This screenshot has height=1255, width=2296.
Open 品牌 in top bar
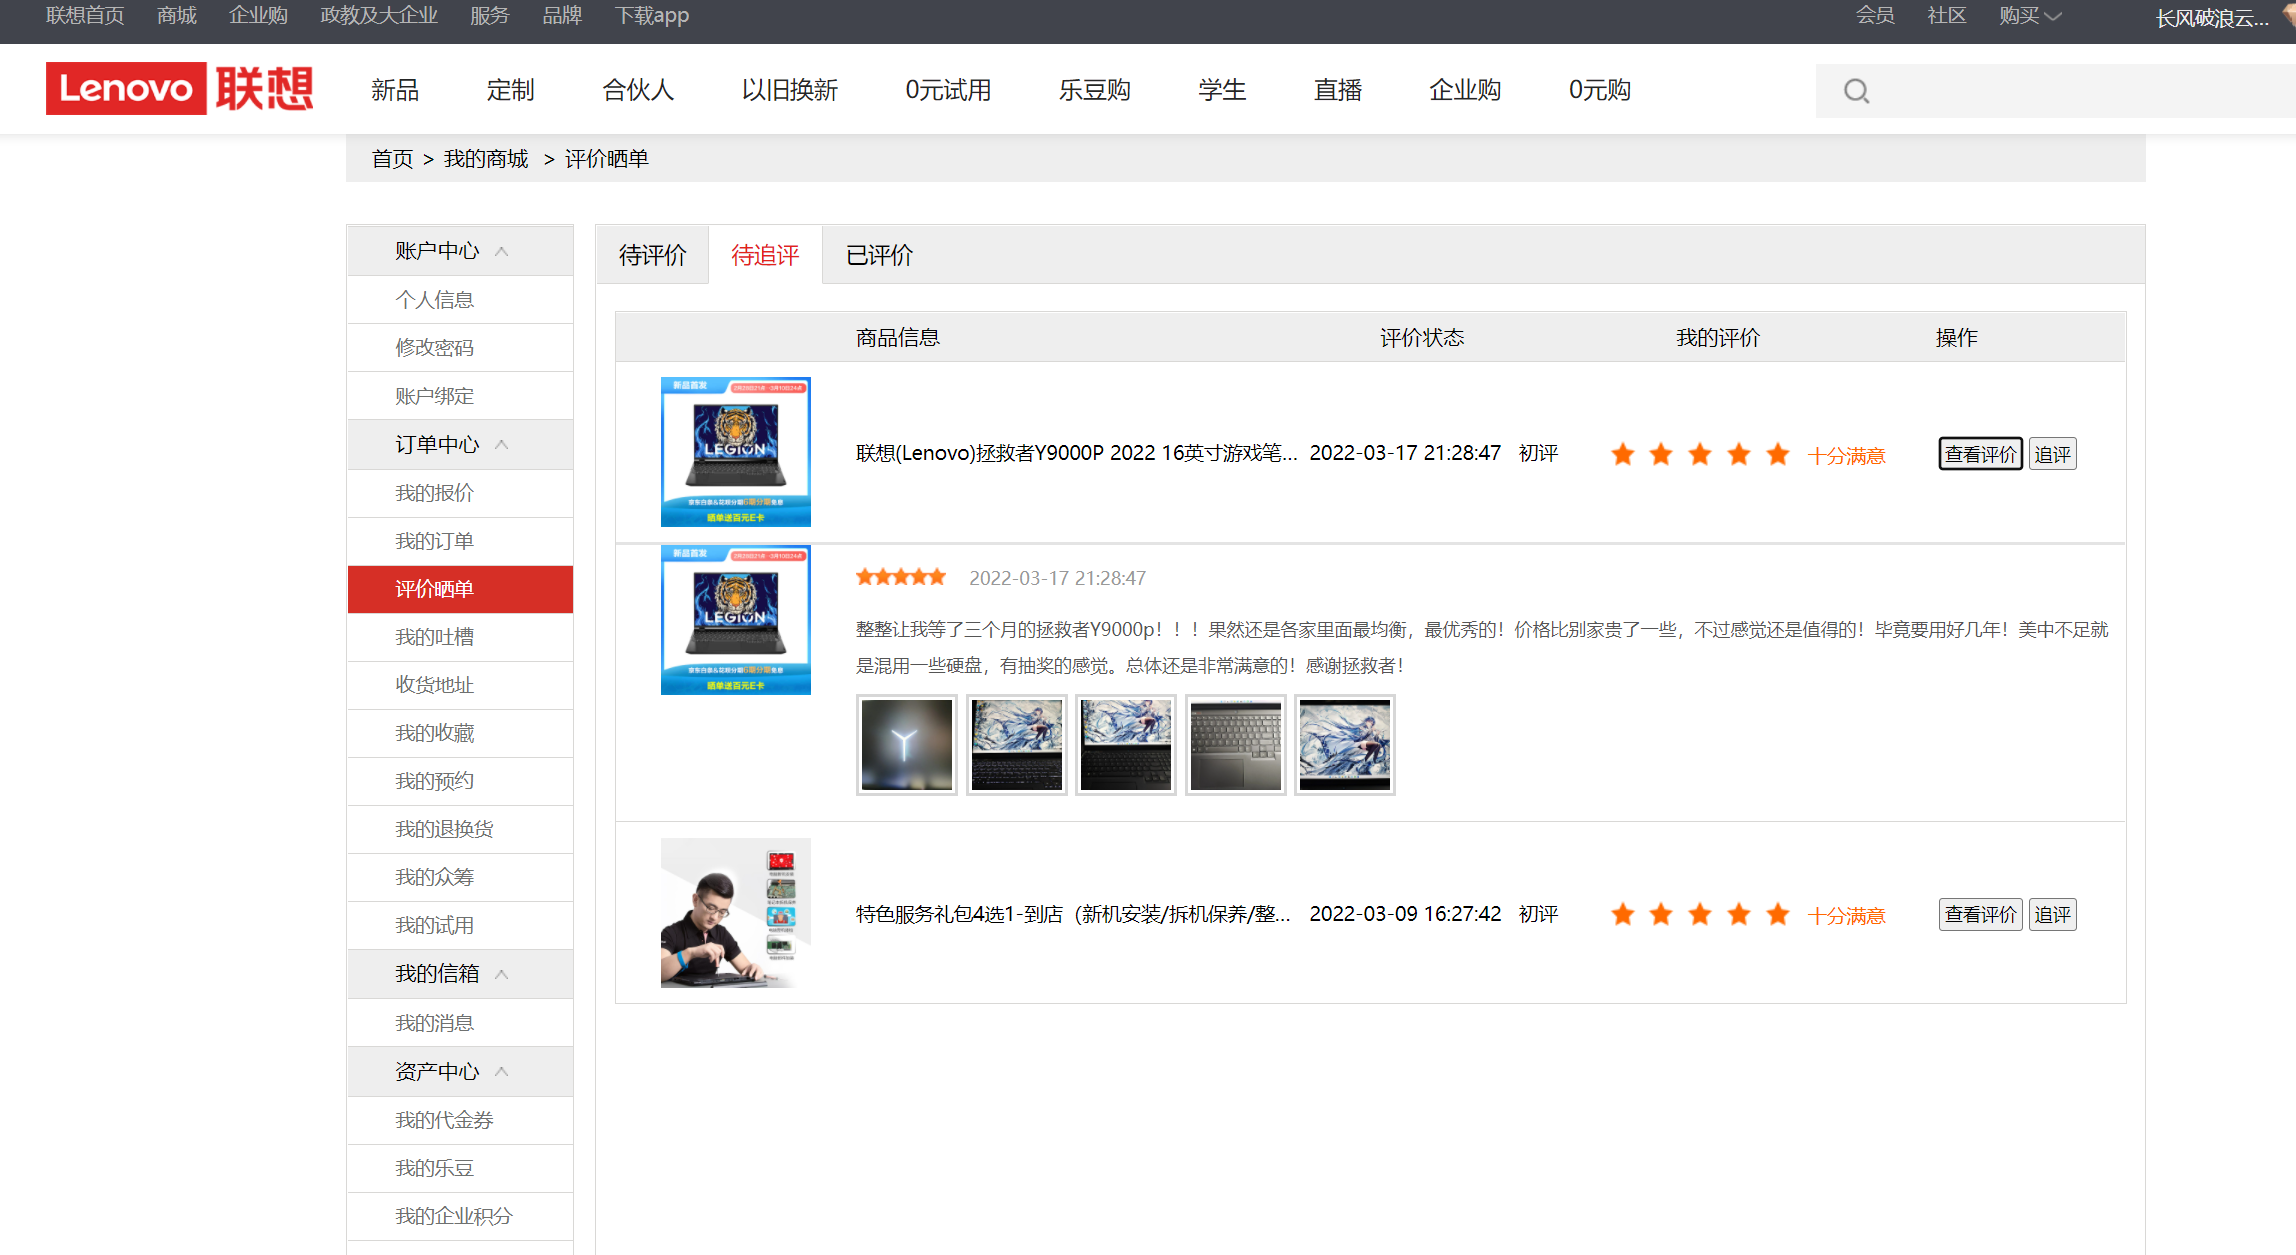562,15
